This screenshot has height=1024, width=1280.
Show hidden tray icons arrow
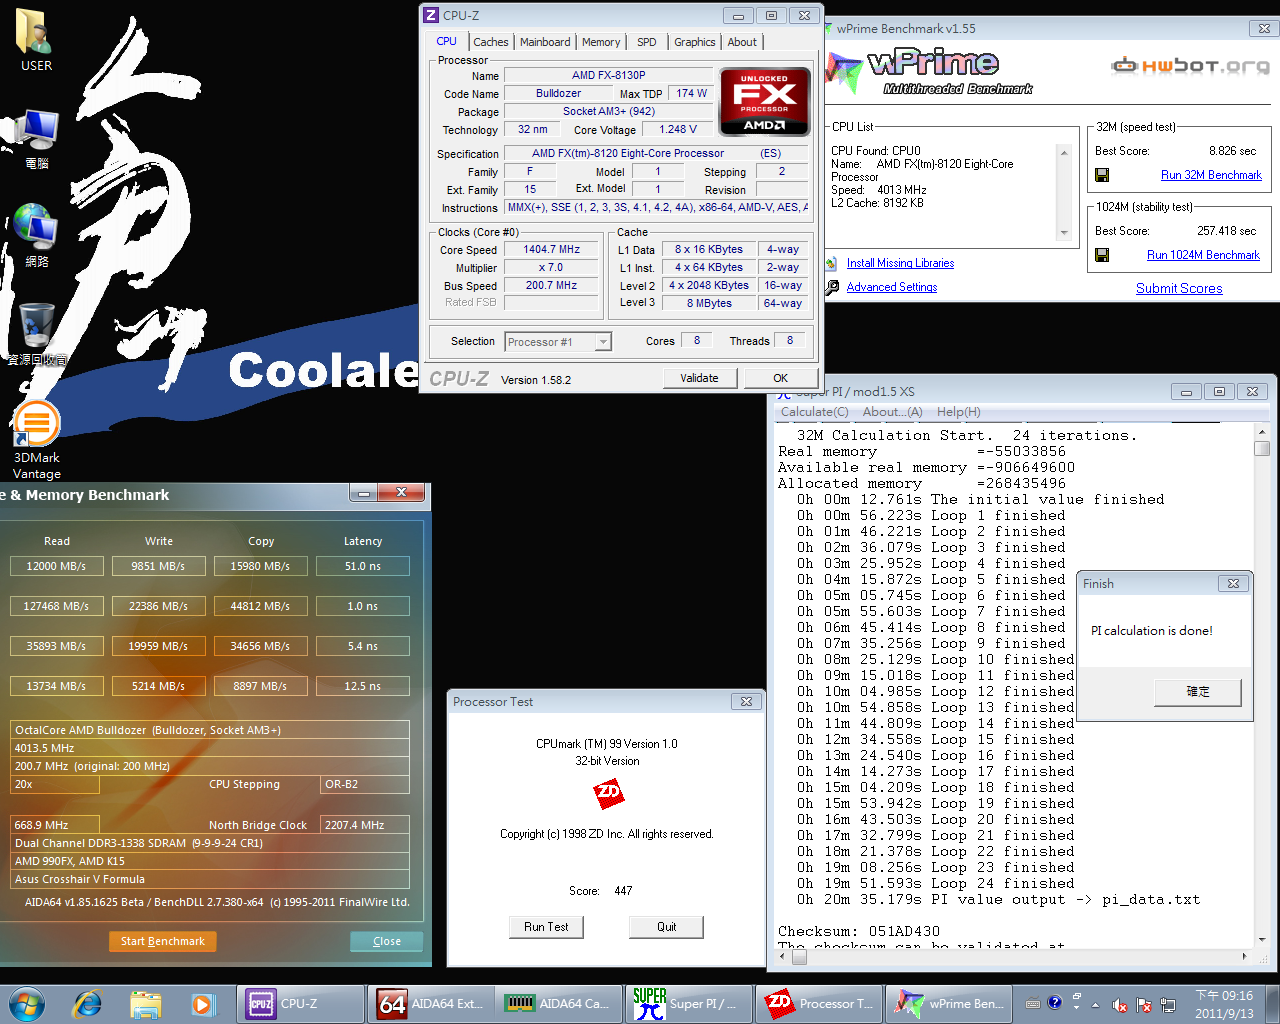[x=1095, y=1004]
